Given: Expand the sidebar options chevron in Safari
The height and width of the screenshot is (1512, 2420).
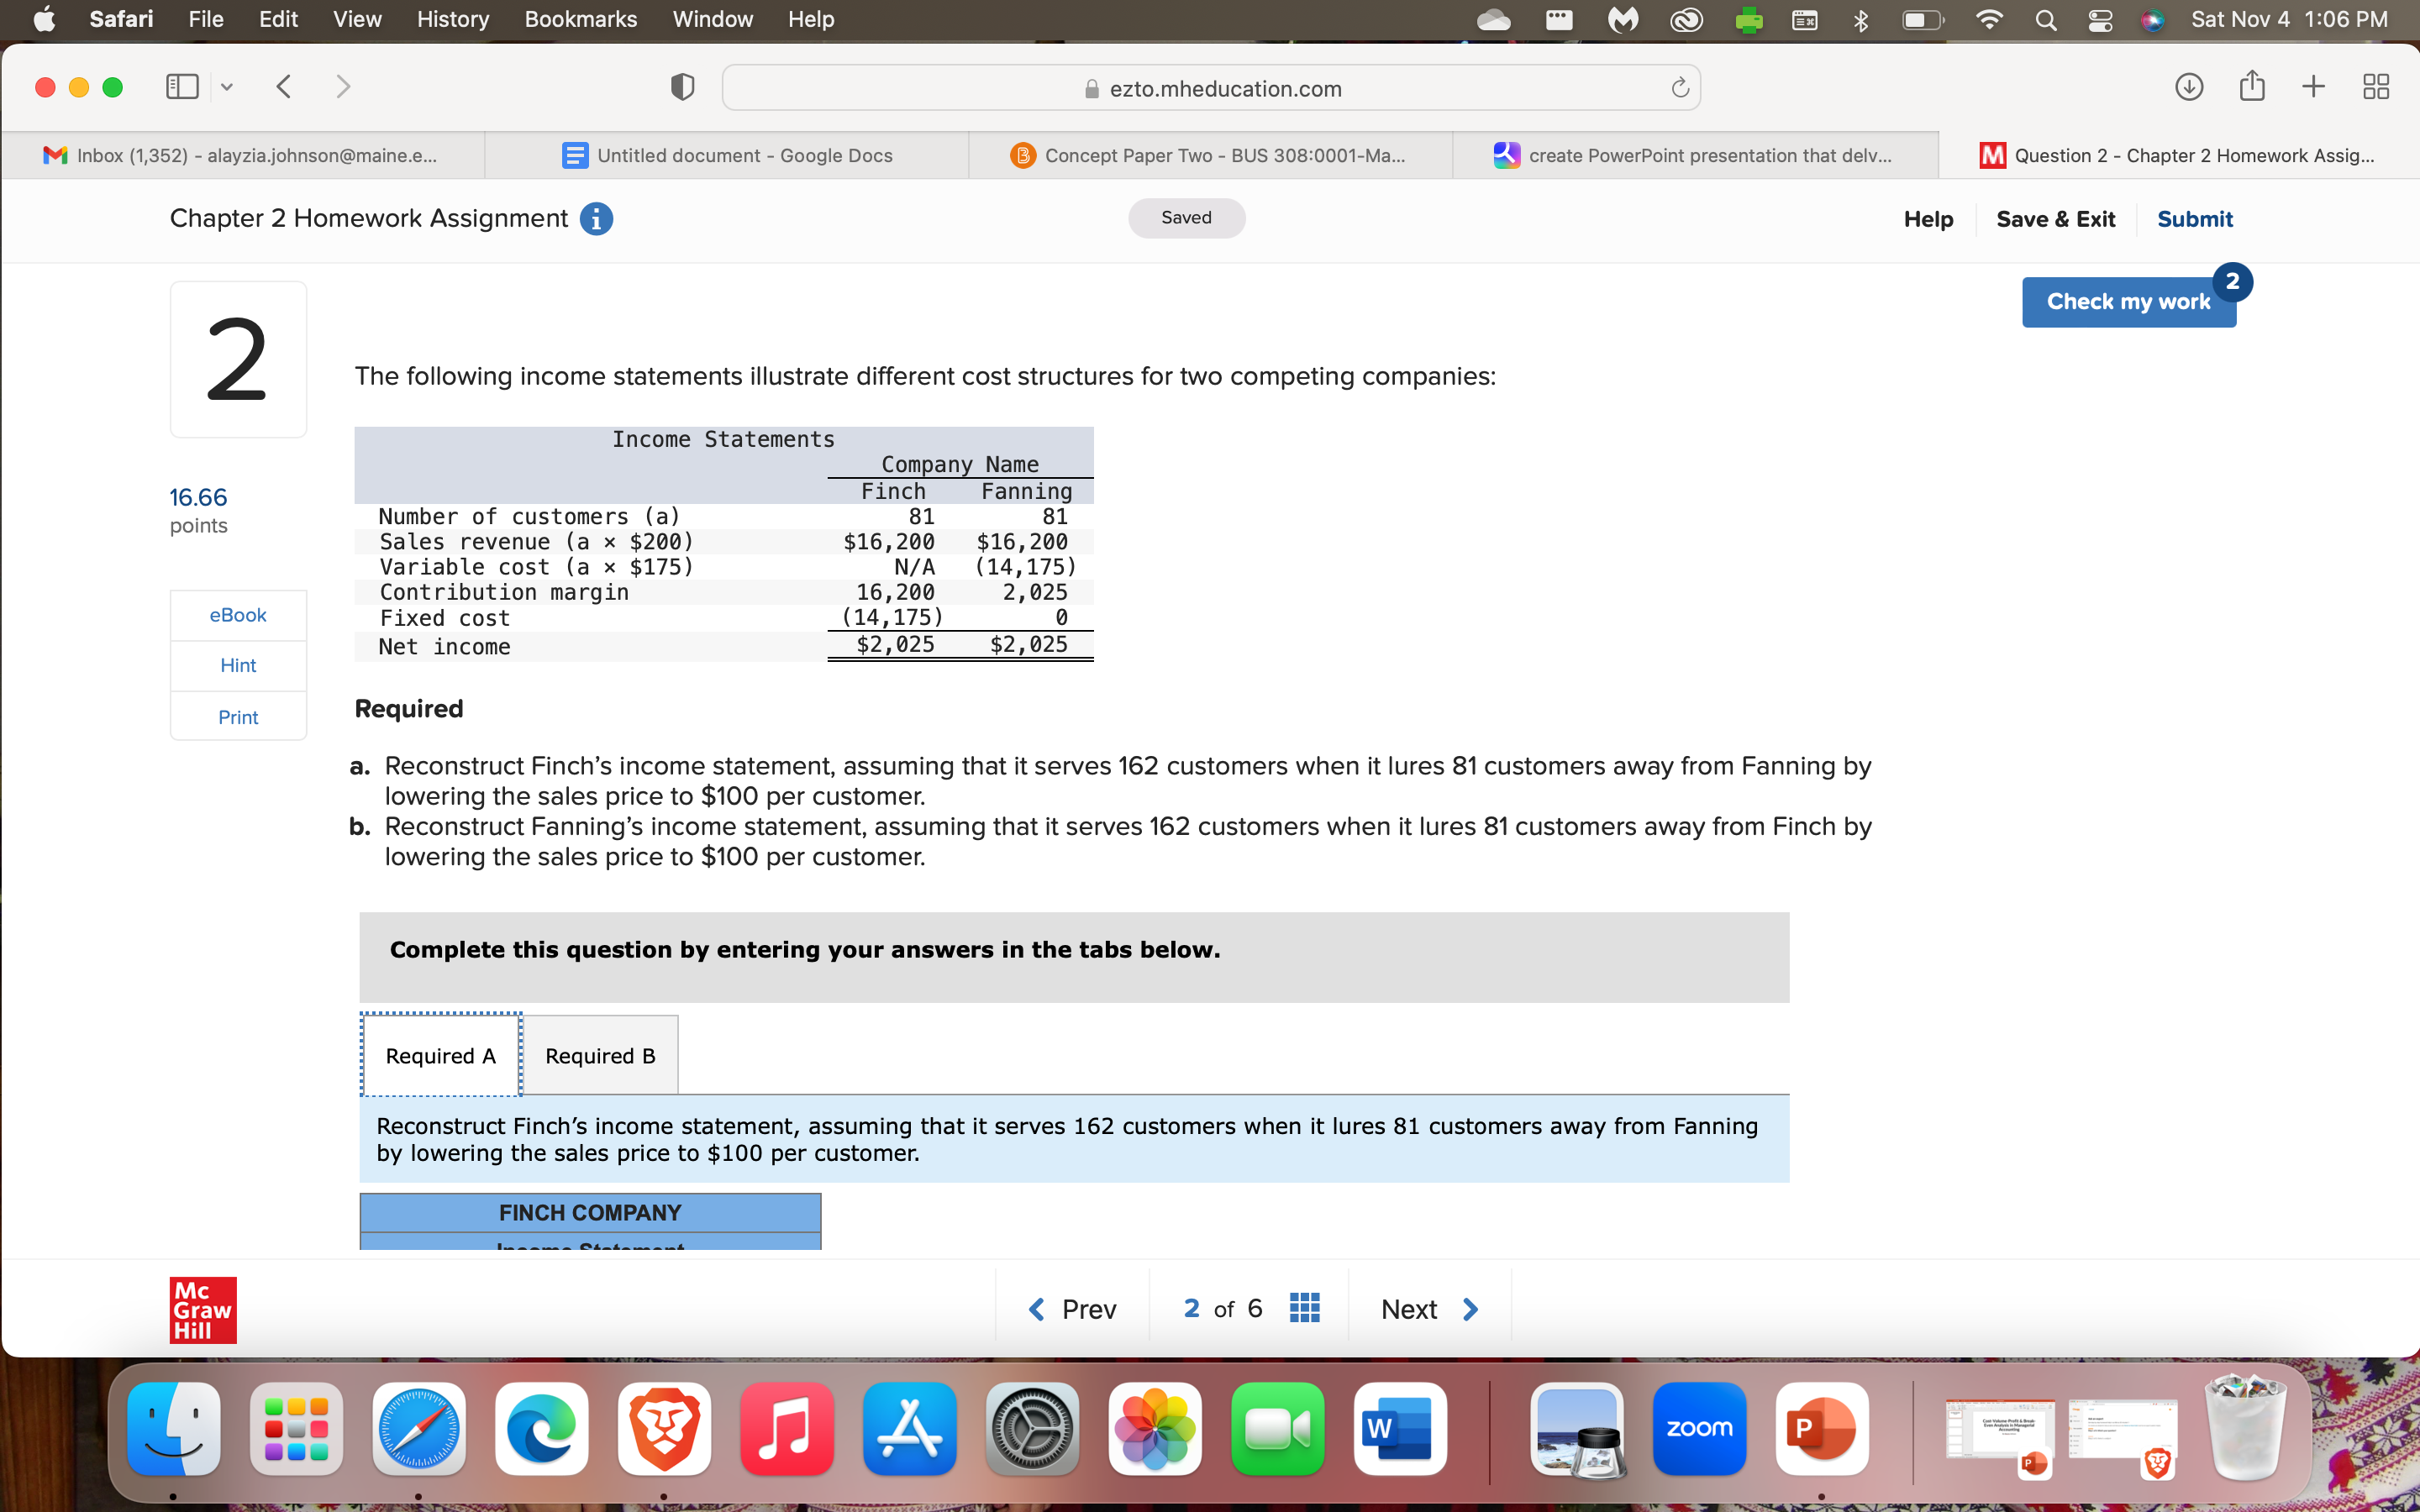Looking at the screenshot, I should [227, 87].
